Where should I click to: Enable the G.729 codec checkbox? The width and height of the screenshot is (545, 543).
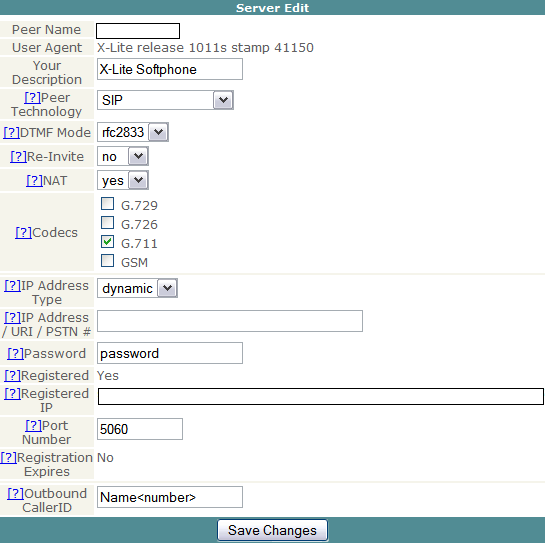point(107,204)
